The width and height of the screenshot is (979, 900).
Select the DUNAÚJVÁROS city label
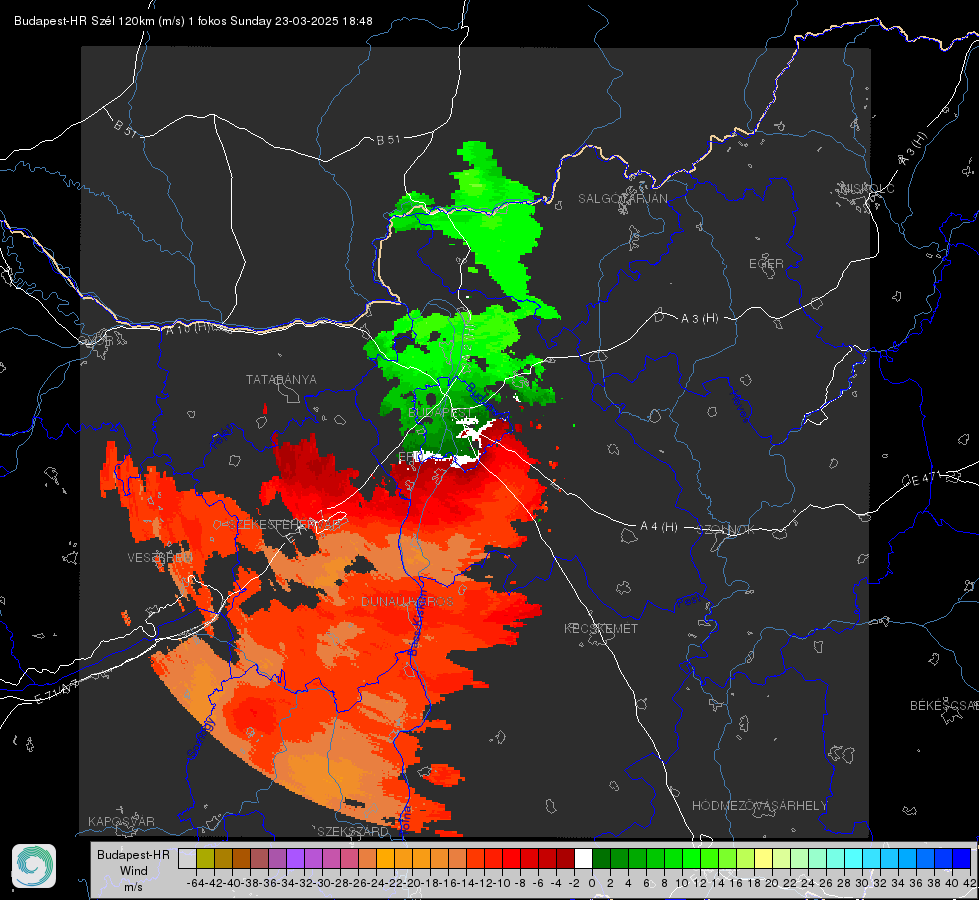(407, 601)
